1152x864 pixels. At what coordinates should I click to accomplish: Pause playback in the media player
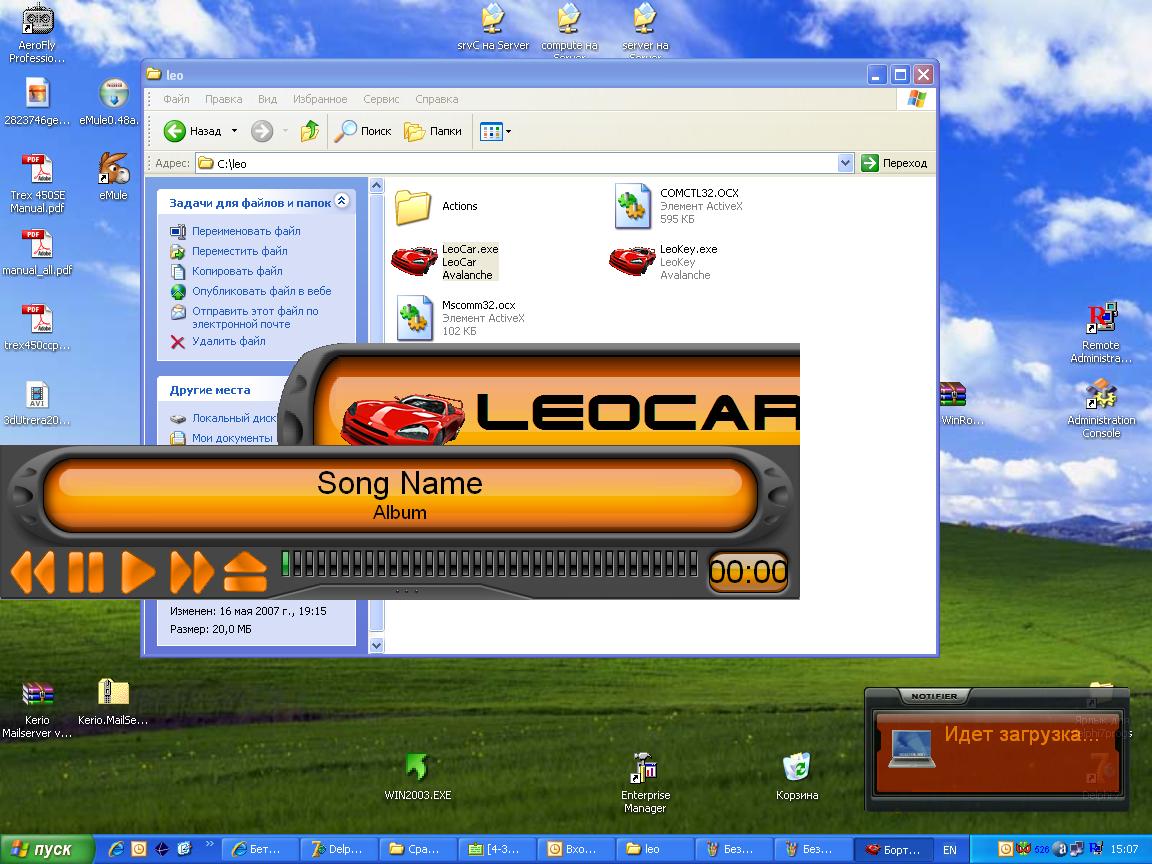[x=85, y=572]
